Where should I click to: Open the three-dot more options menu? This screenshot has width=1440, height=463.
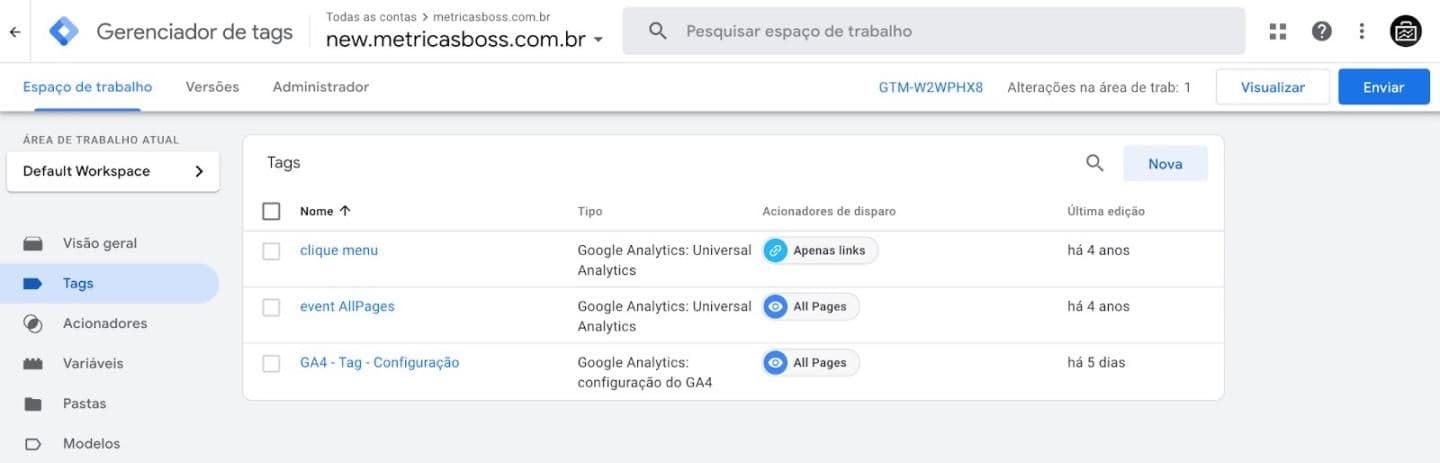click(x=1361, y=31)
